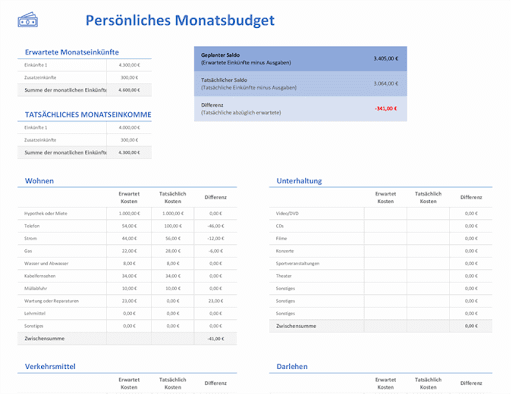Click the Konzerte actual cost cell
The height and width of the screenshot is (394, 512).
pos(428,251)
